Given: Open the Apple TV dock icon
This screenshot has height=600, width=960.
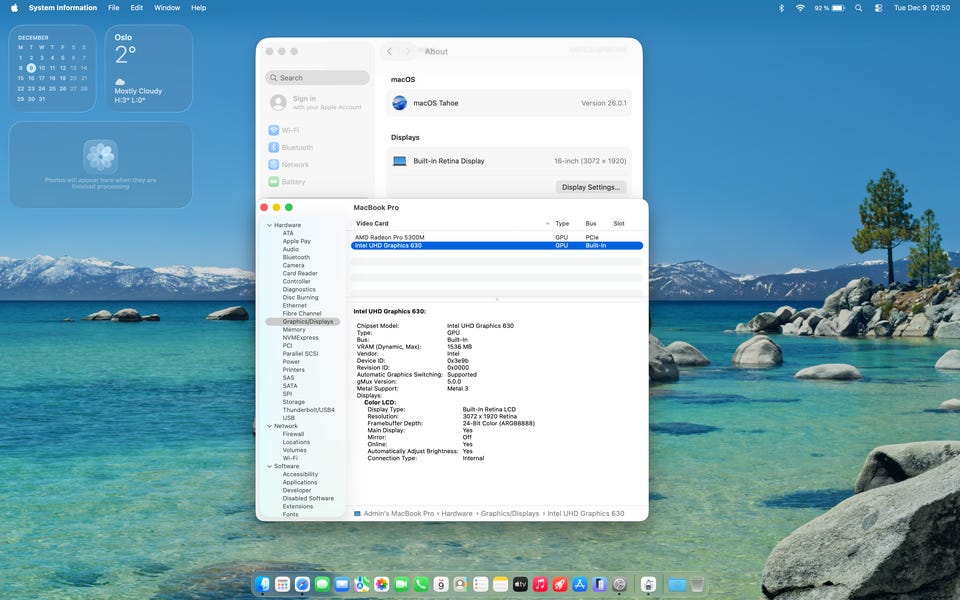Looking at the screenshot, I should [x=520, y=584].
